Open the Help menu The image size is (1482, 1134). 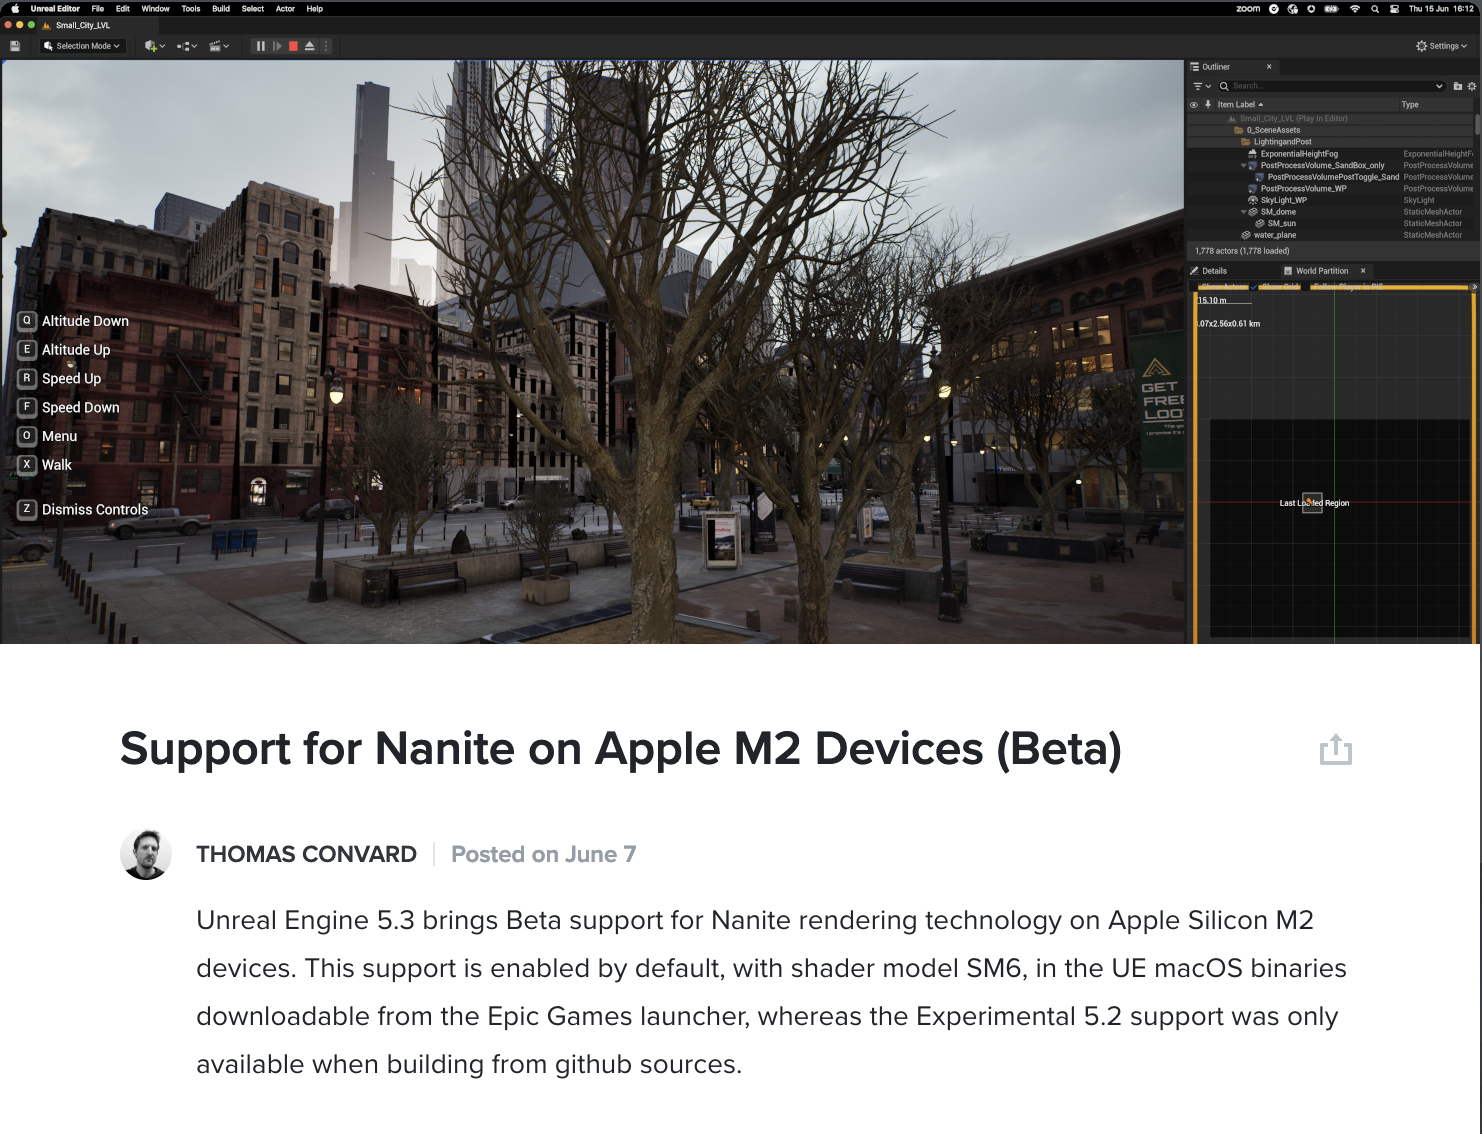315,9
